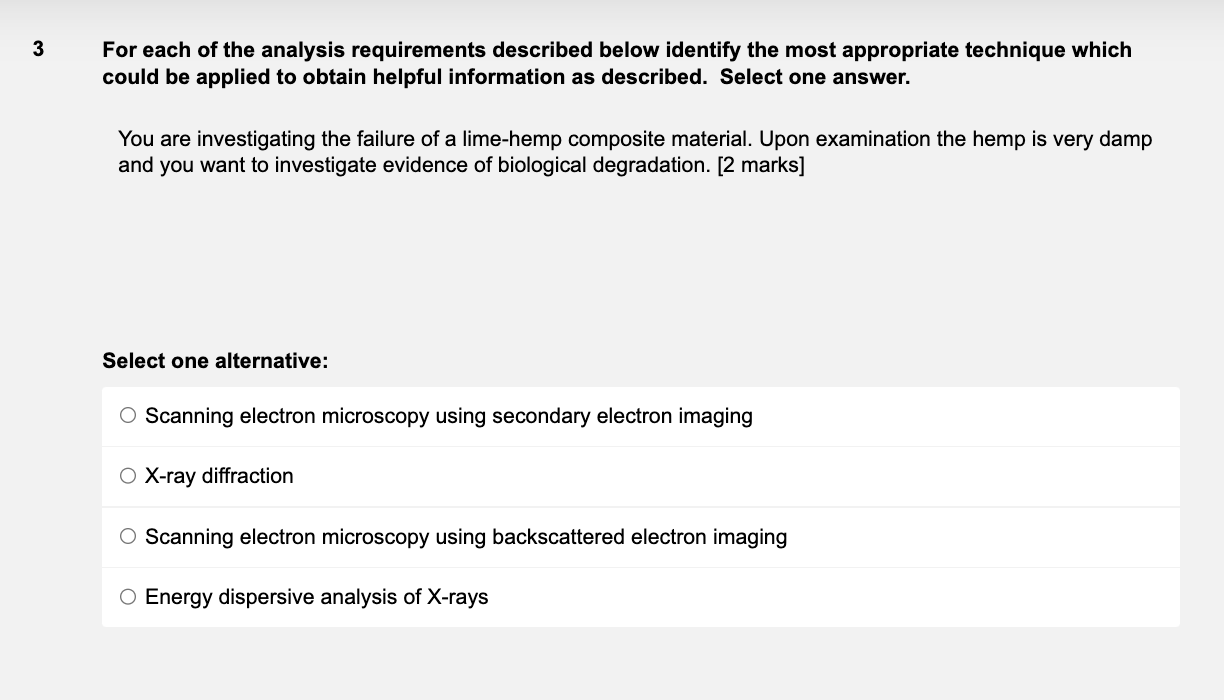The width and height of the screenshot is (1224, 700).
Task: Click the 'Scanning electron microscopy using secondary electron imaging' label
Action: (448, 416)
